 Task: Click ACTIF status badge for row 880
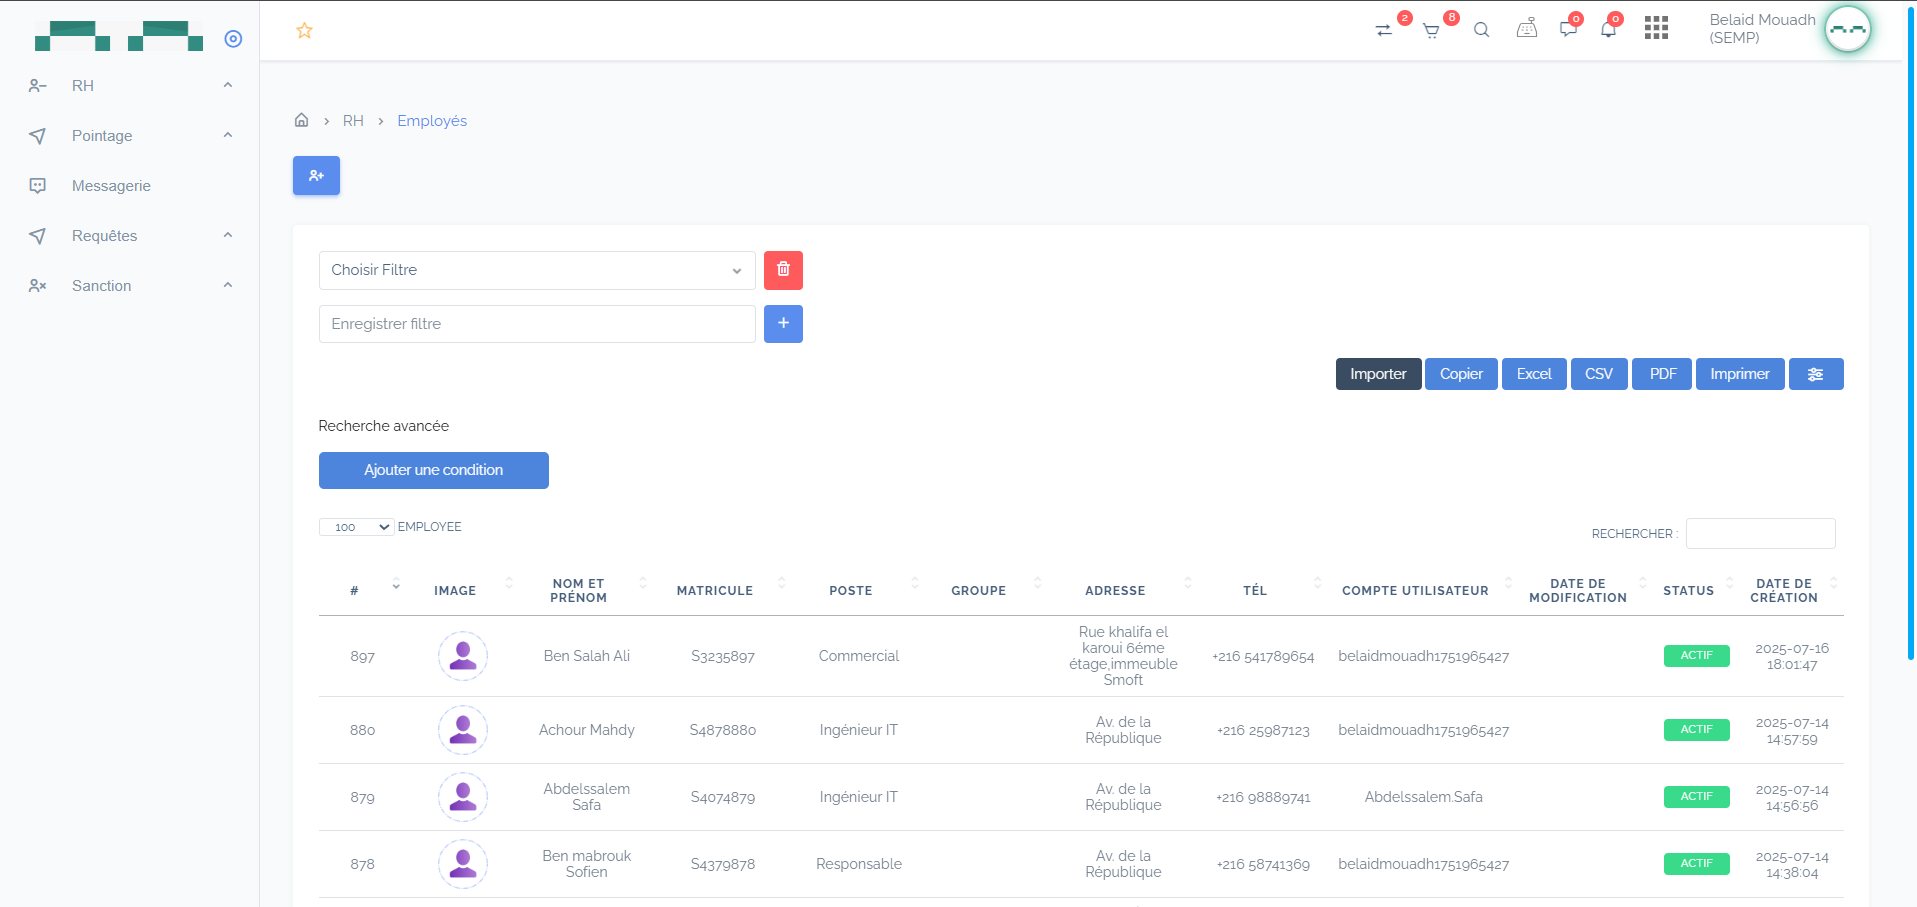(x=1696, y=730)
